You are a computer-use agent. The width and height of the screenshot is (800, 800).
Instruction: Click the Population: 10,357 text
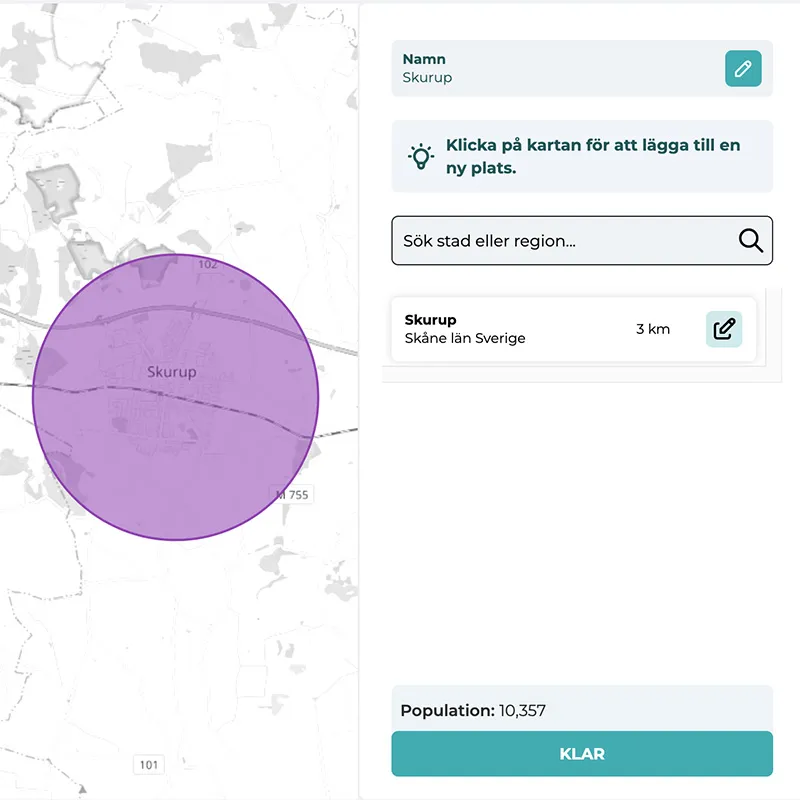pos(472,710)
